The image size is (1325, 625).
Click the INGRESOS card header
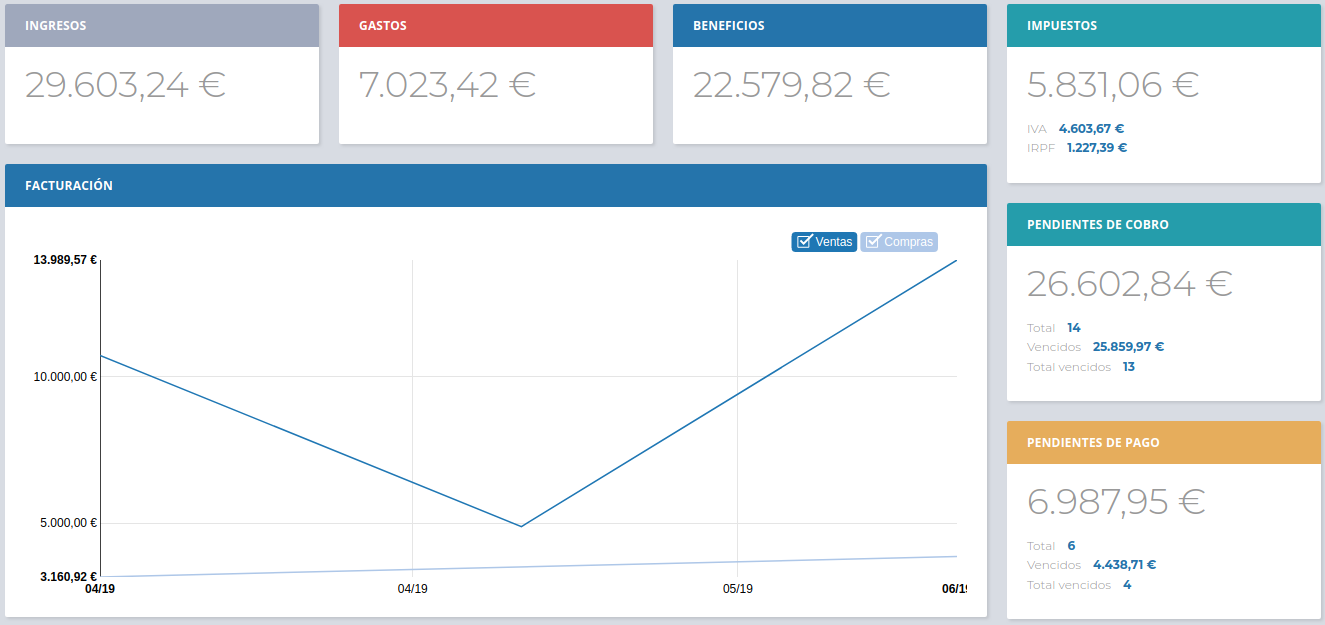coord(162,26)
